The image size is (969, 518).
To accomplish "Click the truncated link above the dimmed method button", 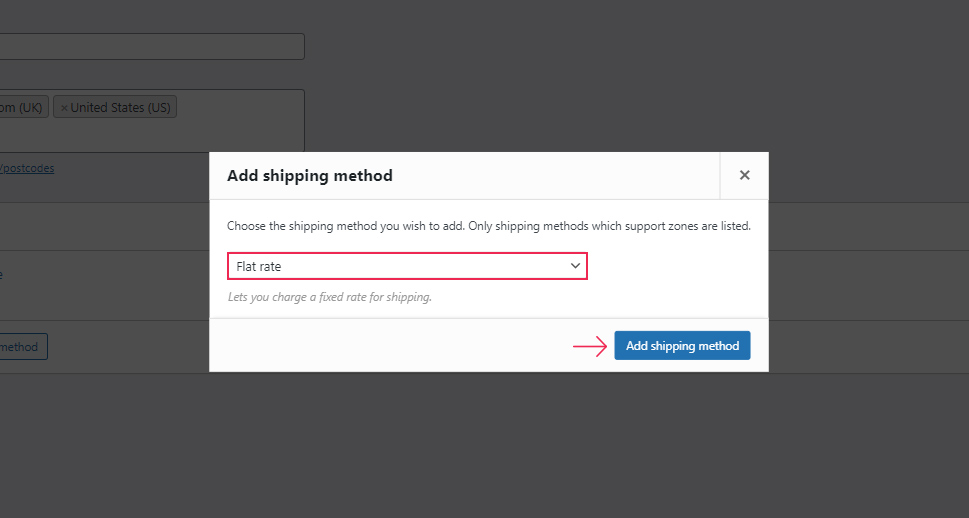I will pyautogui.click(x=1, y=274).
